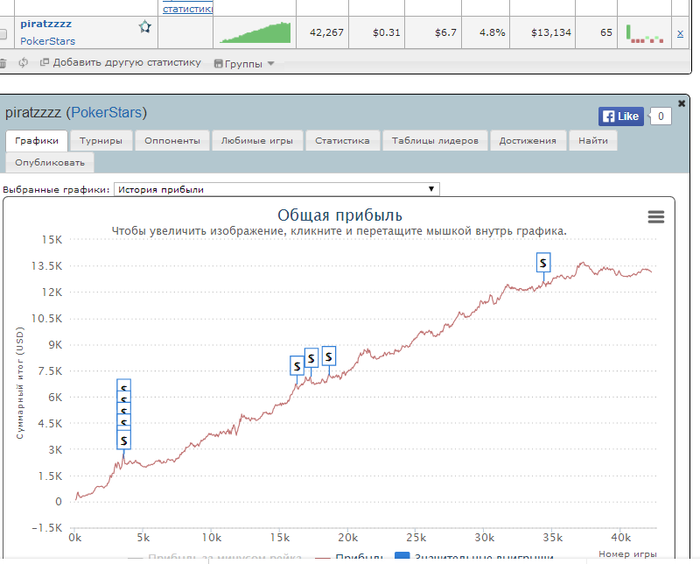Open the Турниры tab
This screenshot has height=564, width=700.
101,141
